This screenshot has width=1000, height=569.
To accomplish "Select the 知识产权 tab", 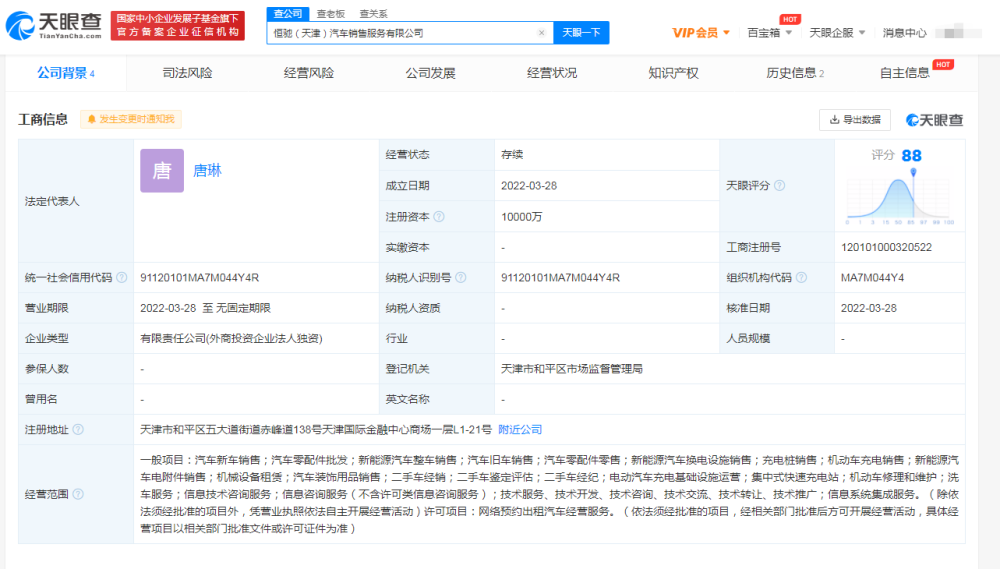I will pyautogui.click(x=673, y=73).
